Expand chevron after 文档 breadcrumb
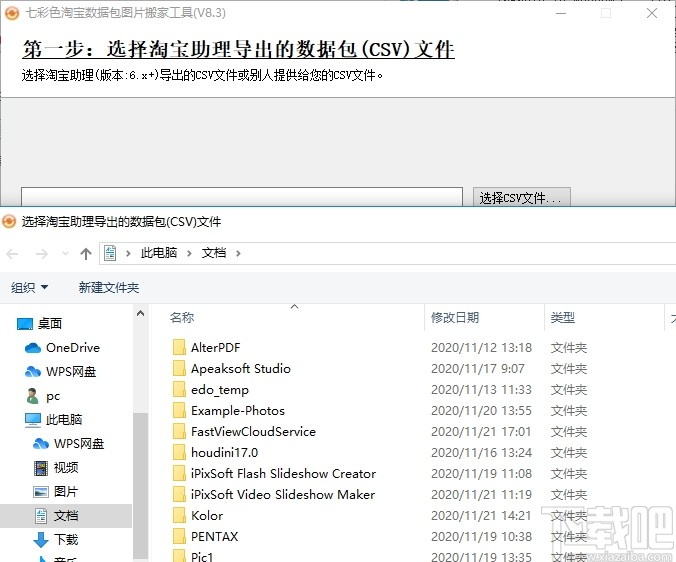The image size is (676, 562). tap(238, 253)
